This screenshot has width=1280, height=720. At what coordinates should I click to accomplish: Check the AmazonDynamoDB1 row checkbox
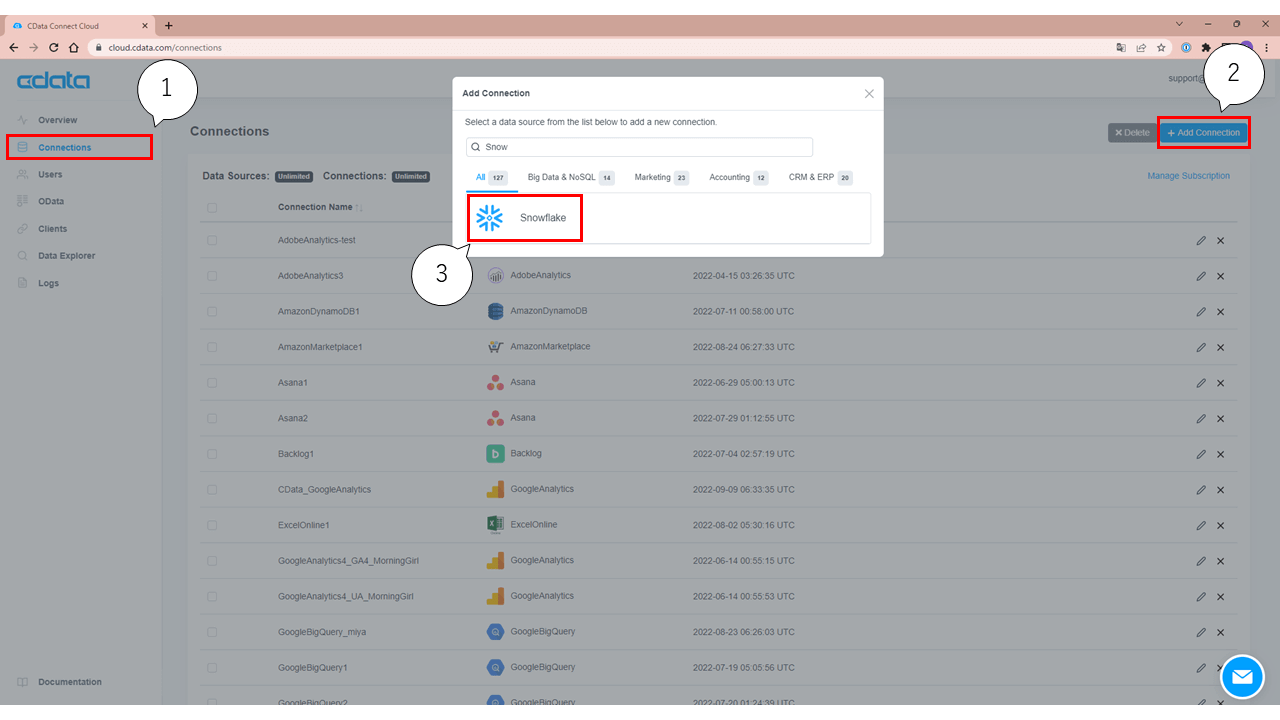(x=212, y=311)
